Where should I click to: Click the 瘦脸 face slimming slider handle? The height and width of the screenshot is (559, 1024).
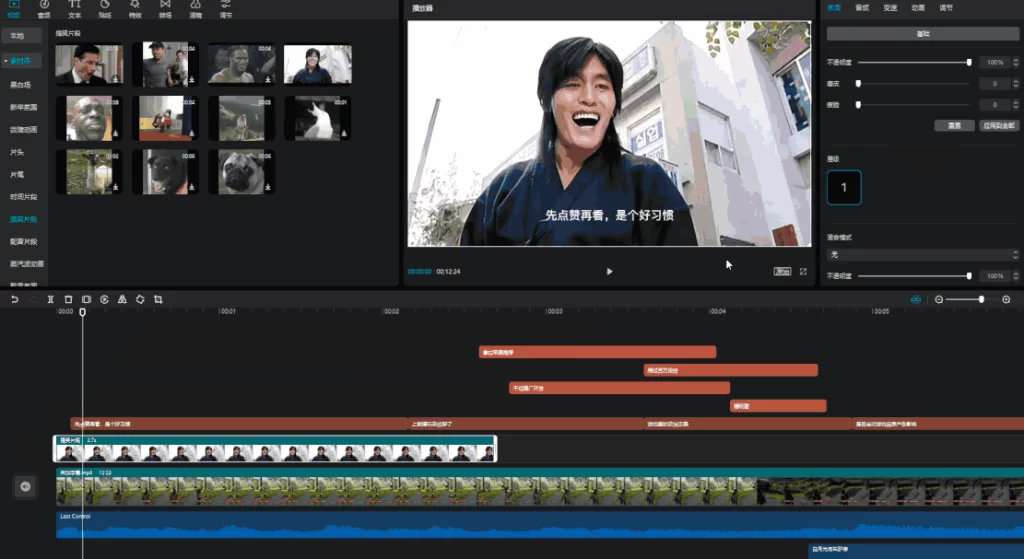[x=858, y=104]
